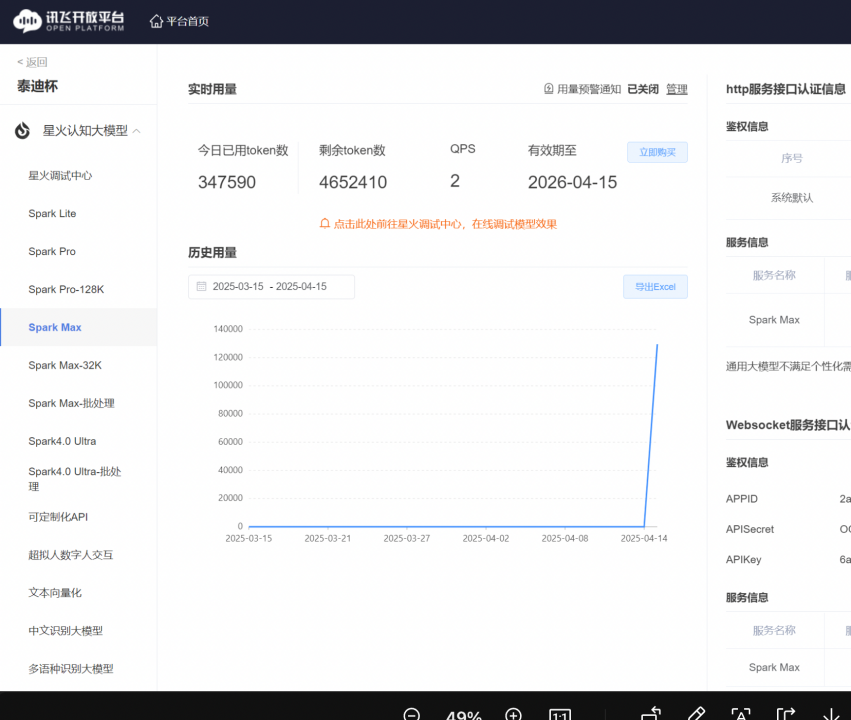Click the 泰迪杯 application name
Viewport: 851px width, 720px height.
click(x=37, y=86)
